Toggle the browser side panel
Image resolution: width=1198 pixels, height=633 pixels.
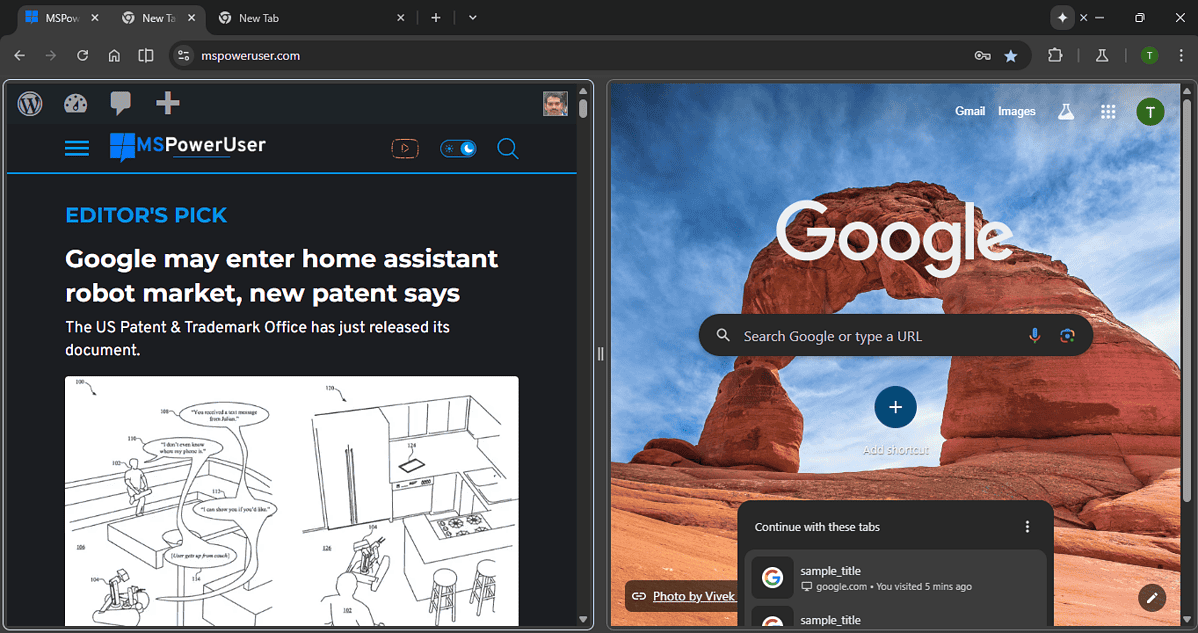coord(146,55)
